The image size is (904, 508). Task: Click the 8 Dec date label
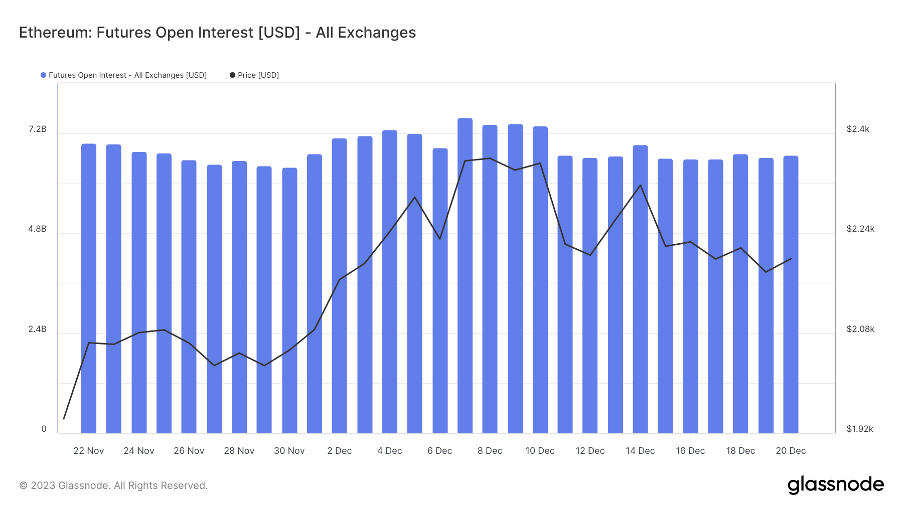pos(490,451)
